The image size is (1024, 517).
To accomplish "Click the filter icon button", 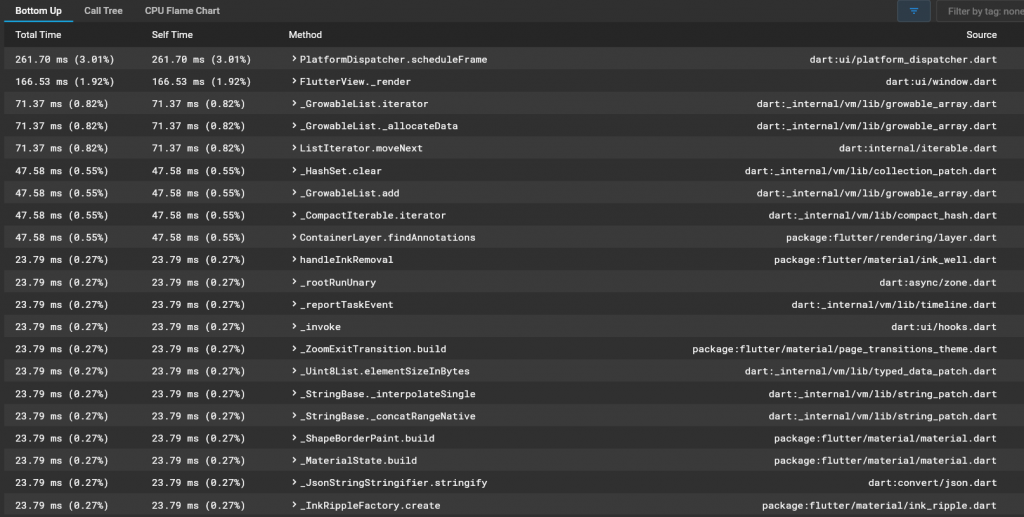I will (913, 11).
